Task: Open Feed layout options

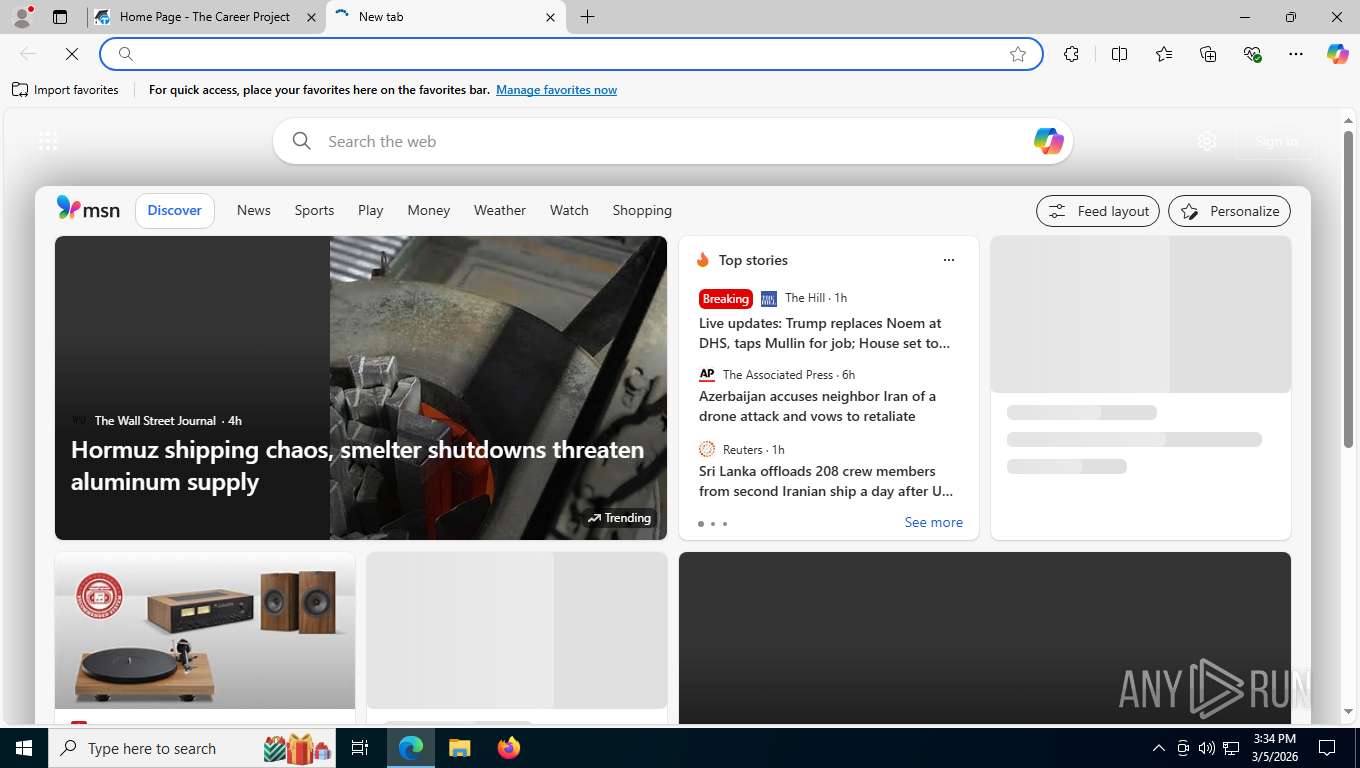Action: click(1098, 211)
